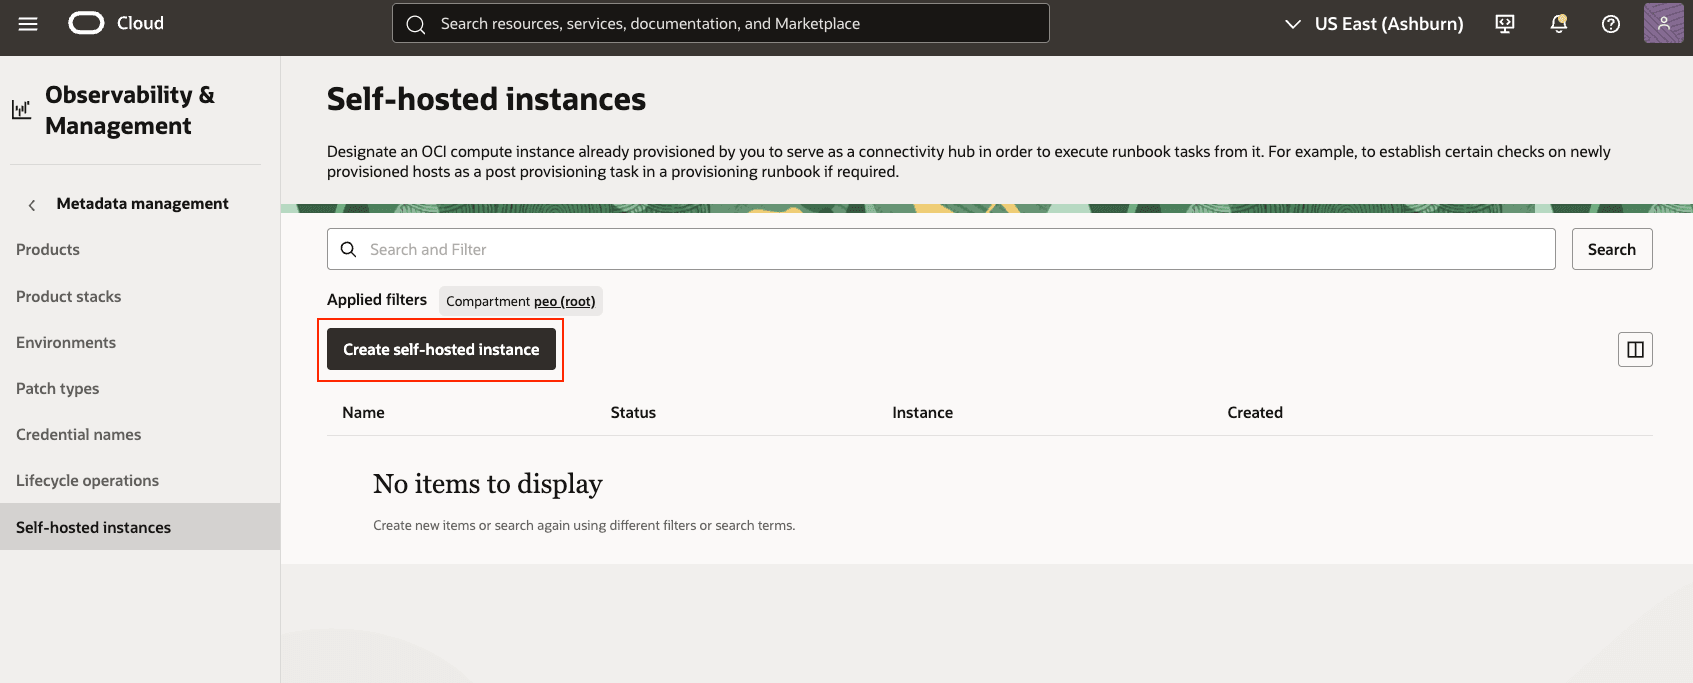Click the Applied filters label
The width and height of the screenshot is (1693, 683).
click(x=377, y=300)
